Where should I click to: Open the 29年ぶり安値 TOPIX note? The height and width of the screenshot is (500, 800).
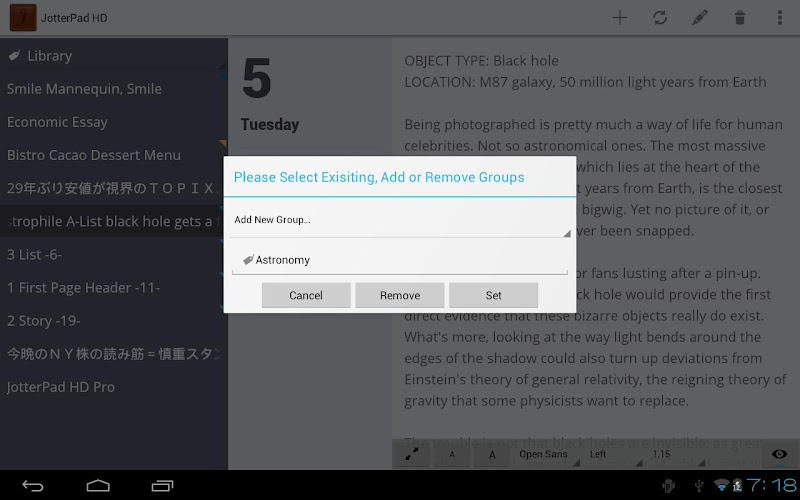coord(113,188)
